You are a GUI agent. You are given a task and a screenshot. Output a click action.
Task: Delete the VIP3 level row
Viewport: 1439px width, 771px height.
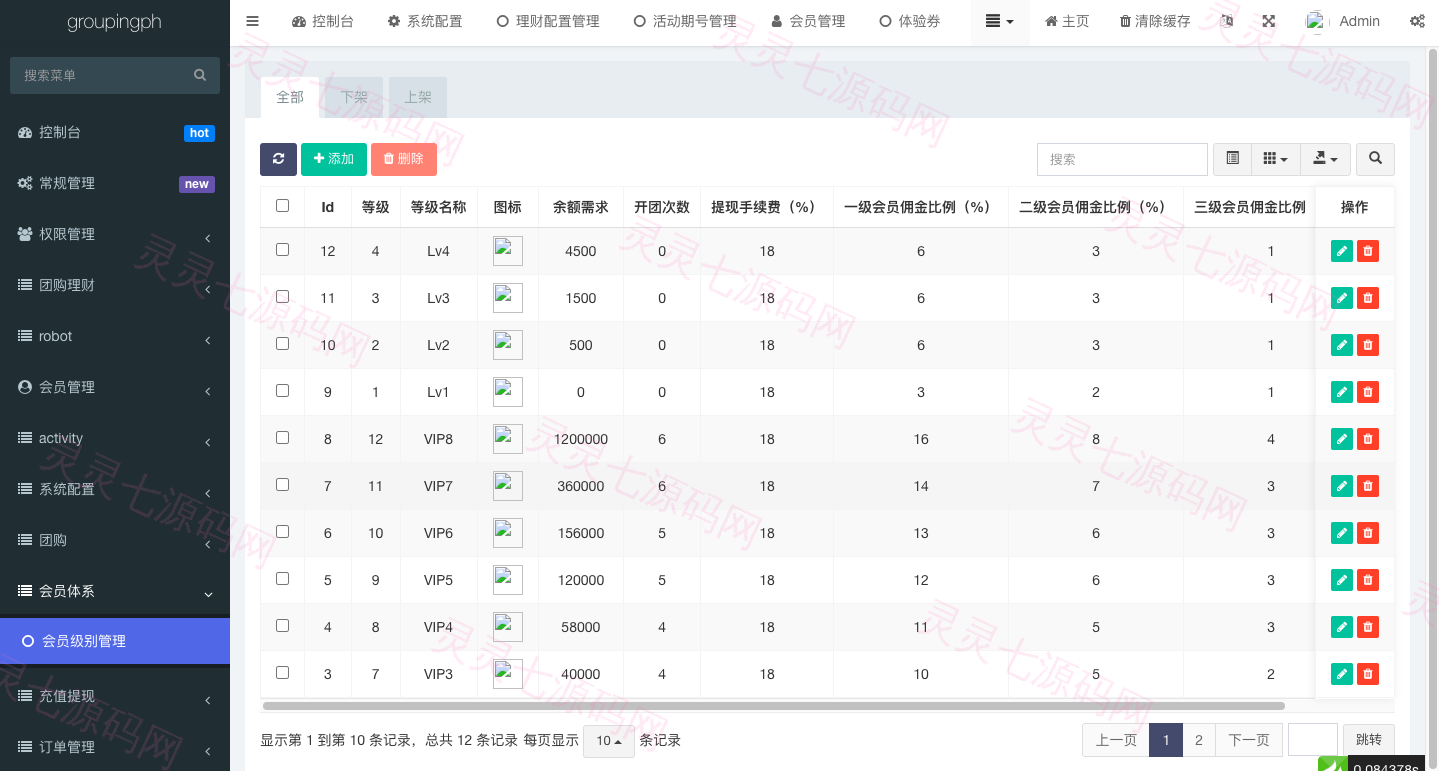pyautogui.click(x=1368, y=674)
